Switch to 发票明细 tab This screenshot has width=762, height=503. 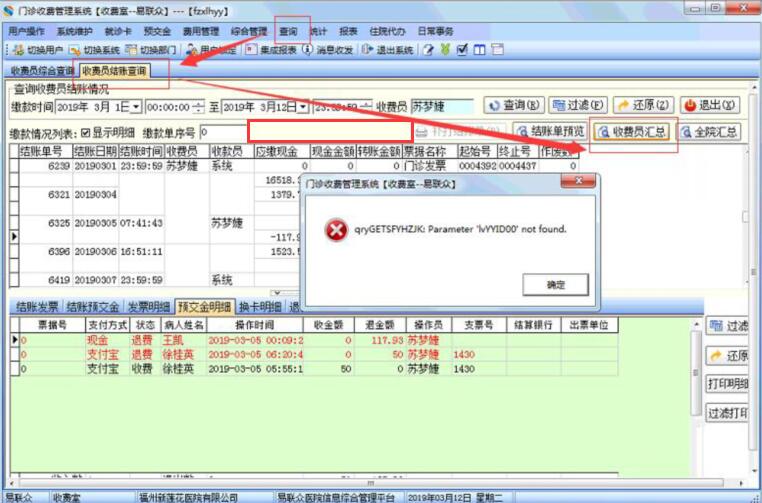[149, 307]
